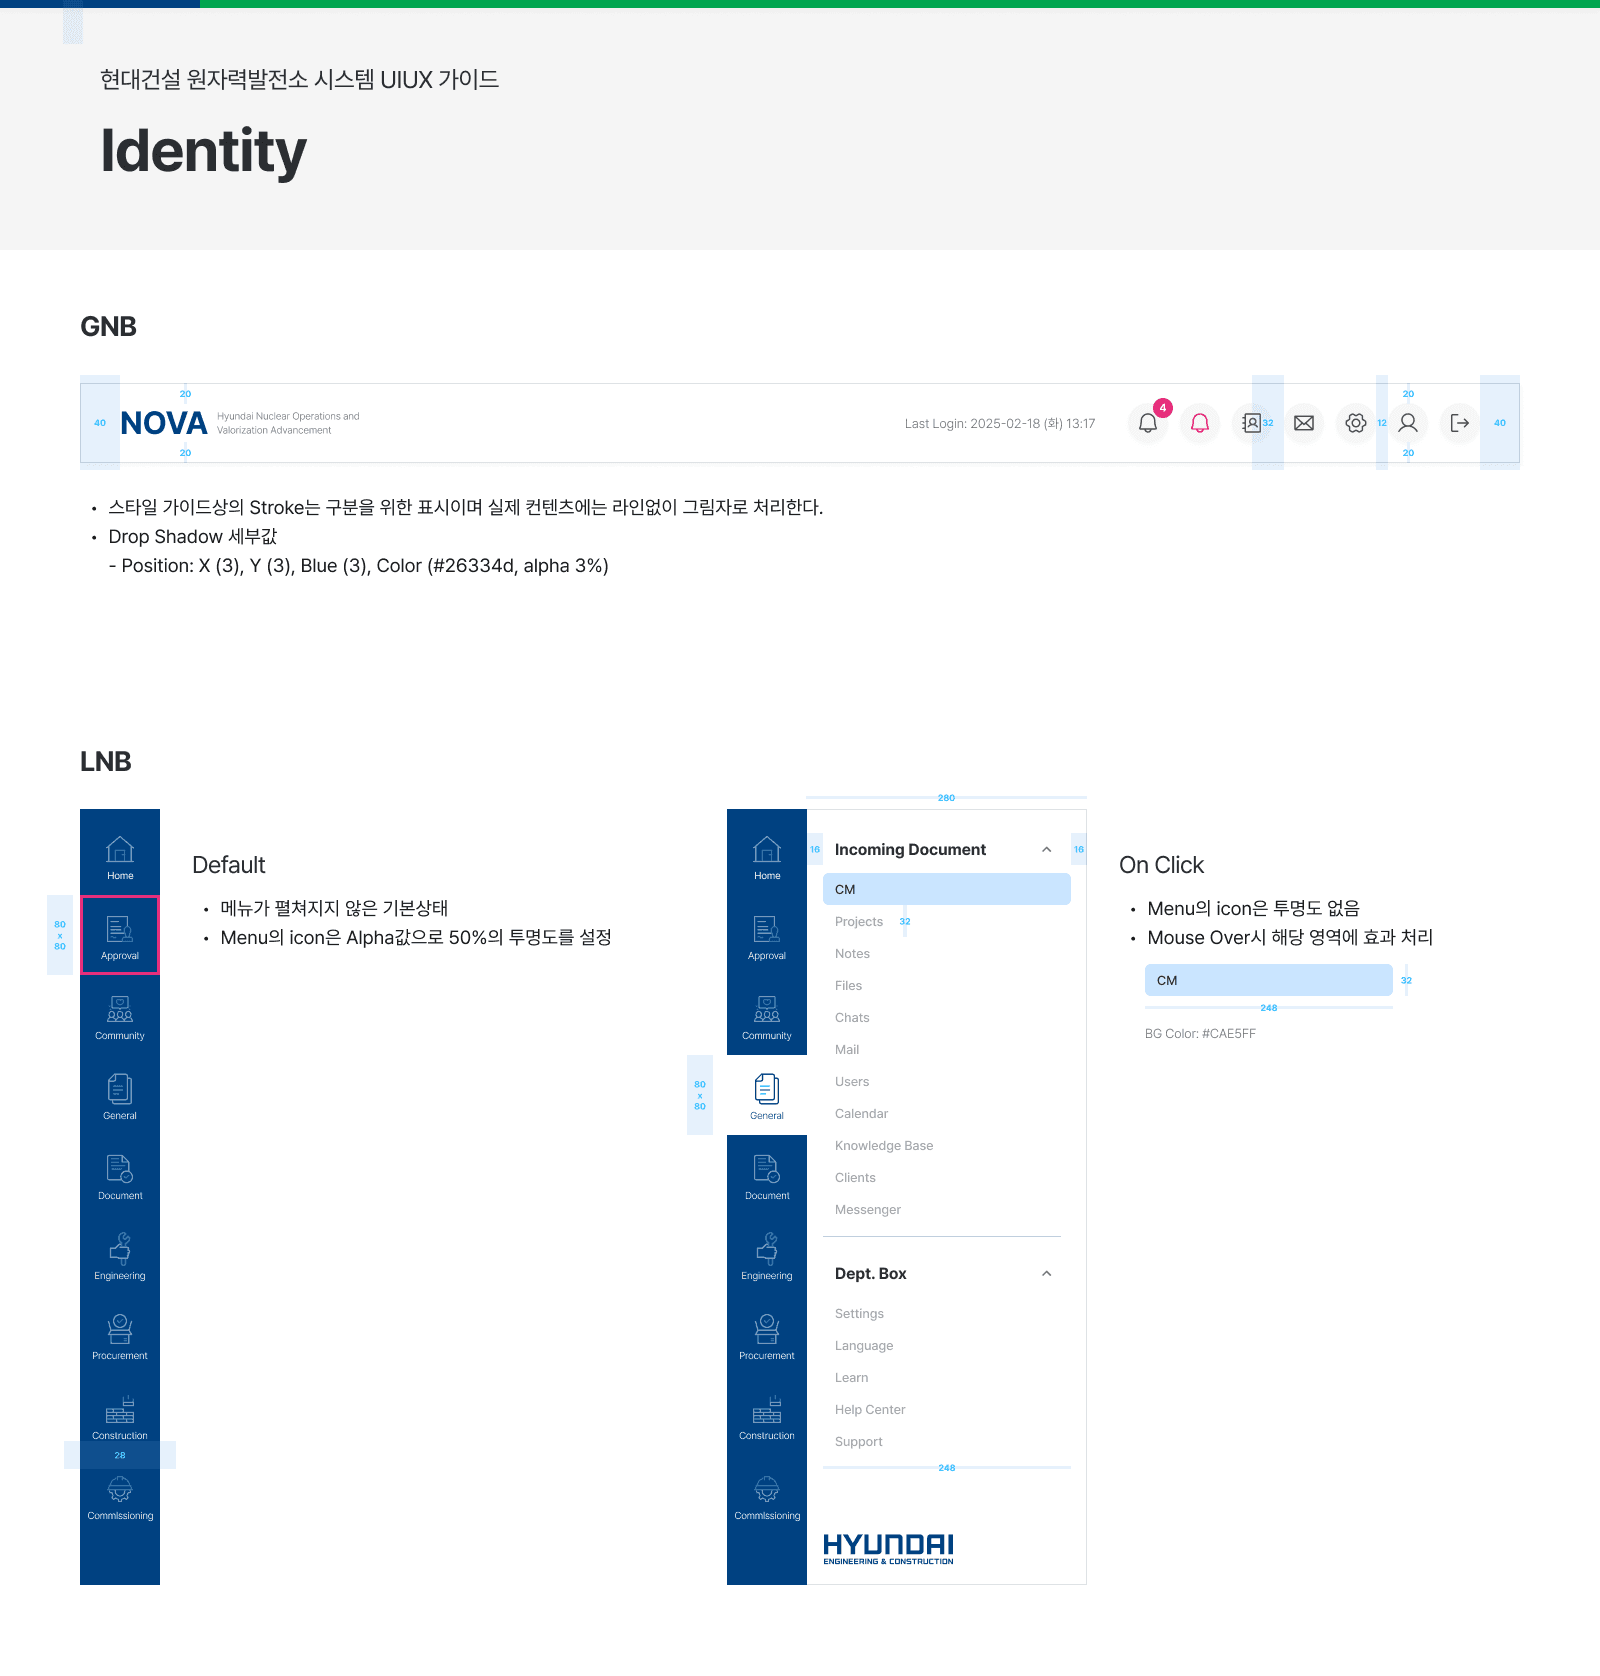Click the user profile icon

coord(1408,423)
